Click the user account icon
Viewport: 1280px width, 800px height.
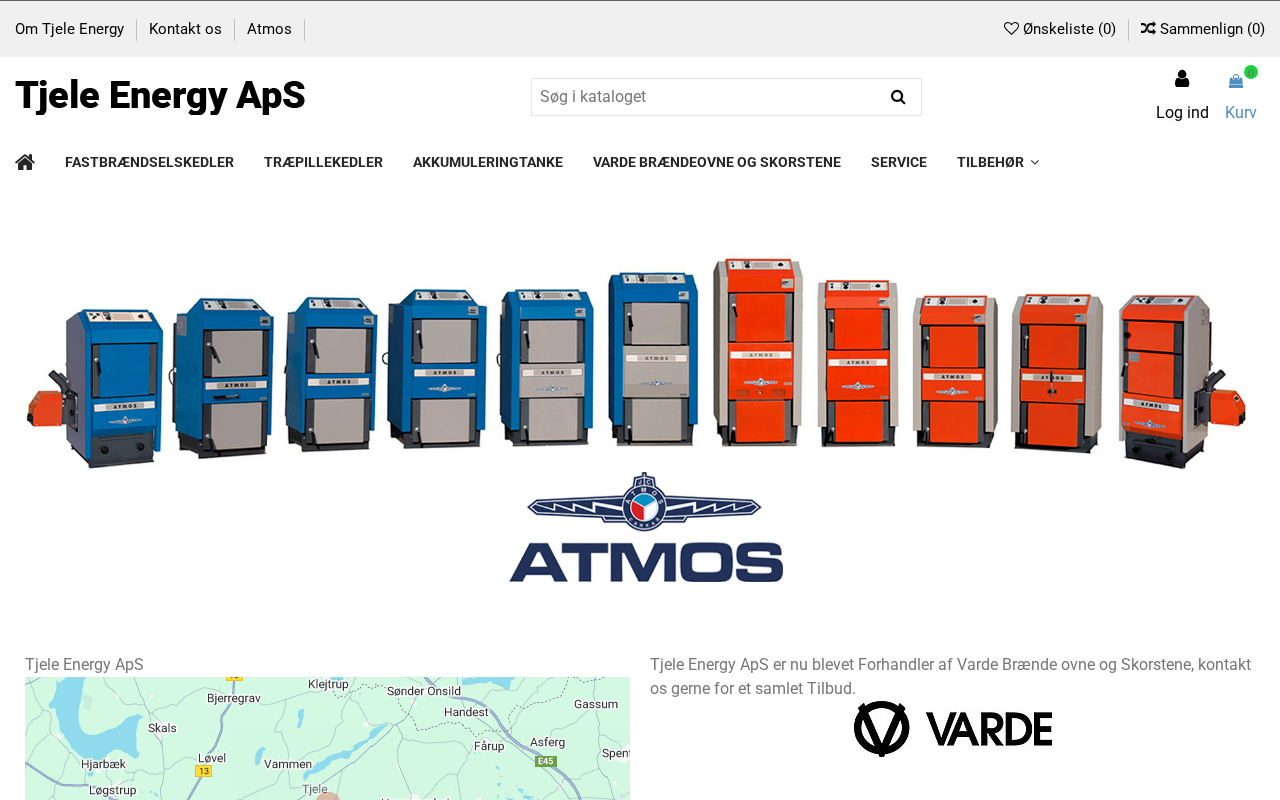(x=1182, y=79)
